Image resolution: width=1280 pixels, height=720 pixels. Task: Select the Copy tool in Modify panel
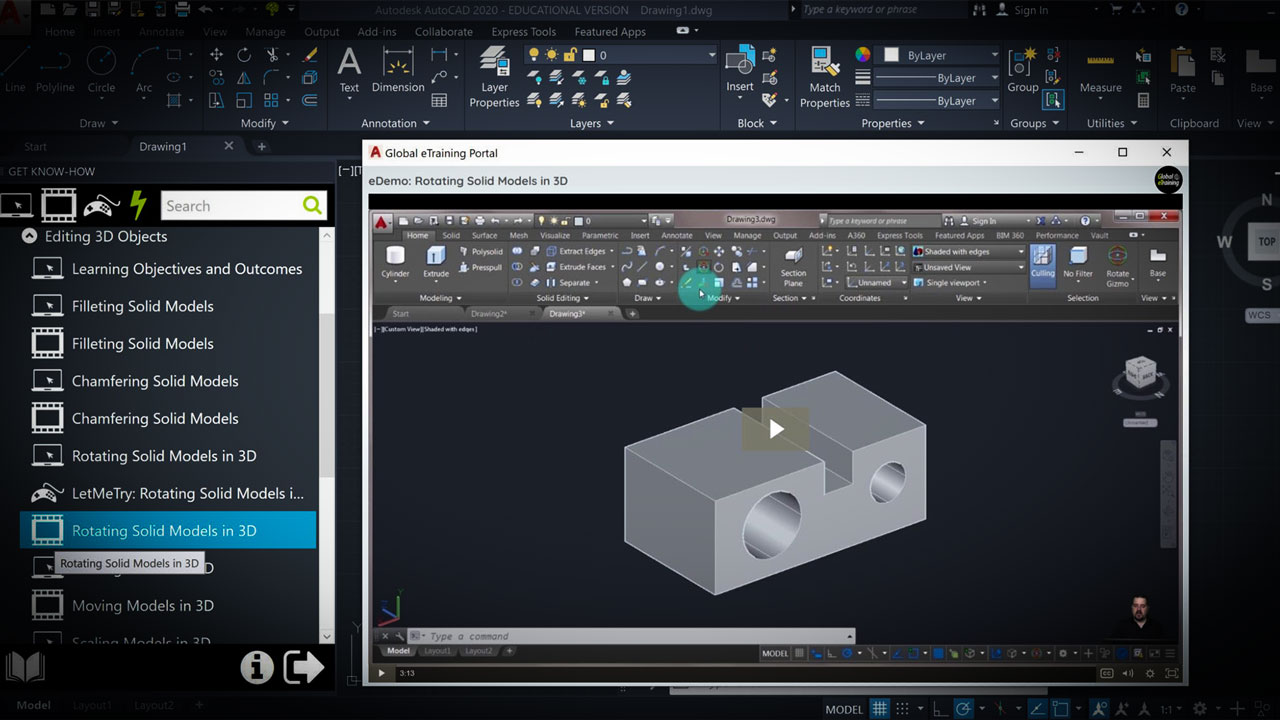click(216, 78)
